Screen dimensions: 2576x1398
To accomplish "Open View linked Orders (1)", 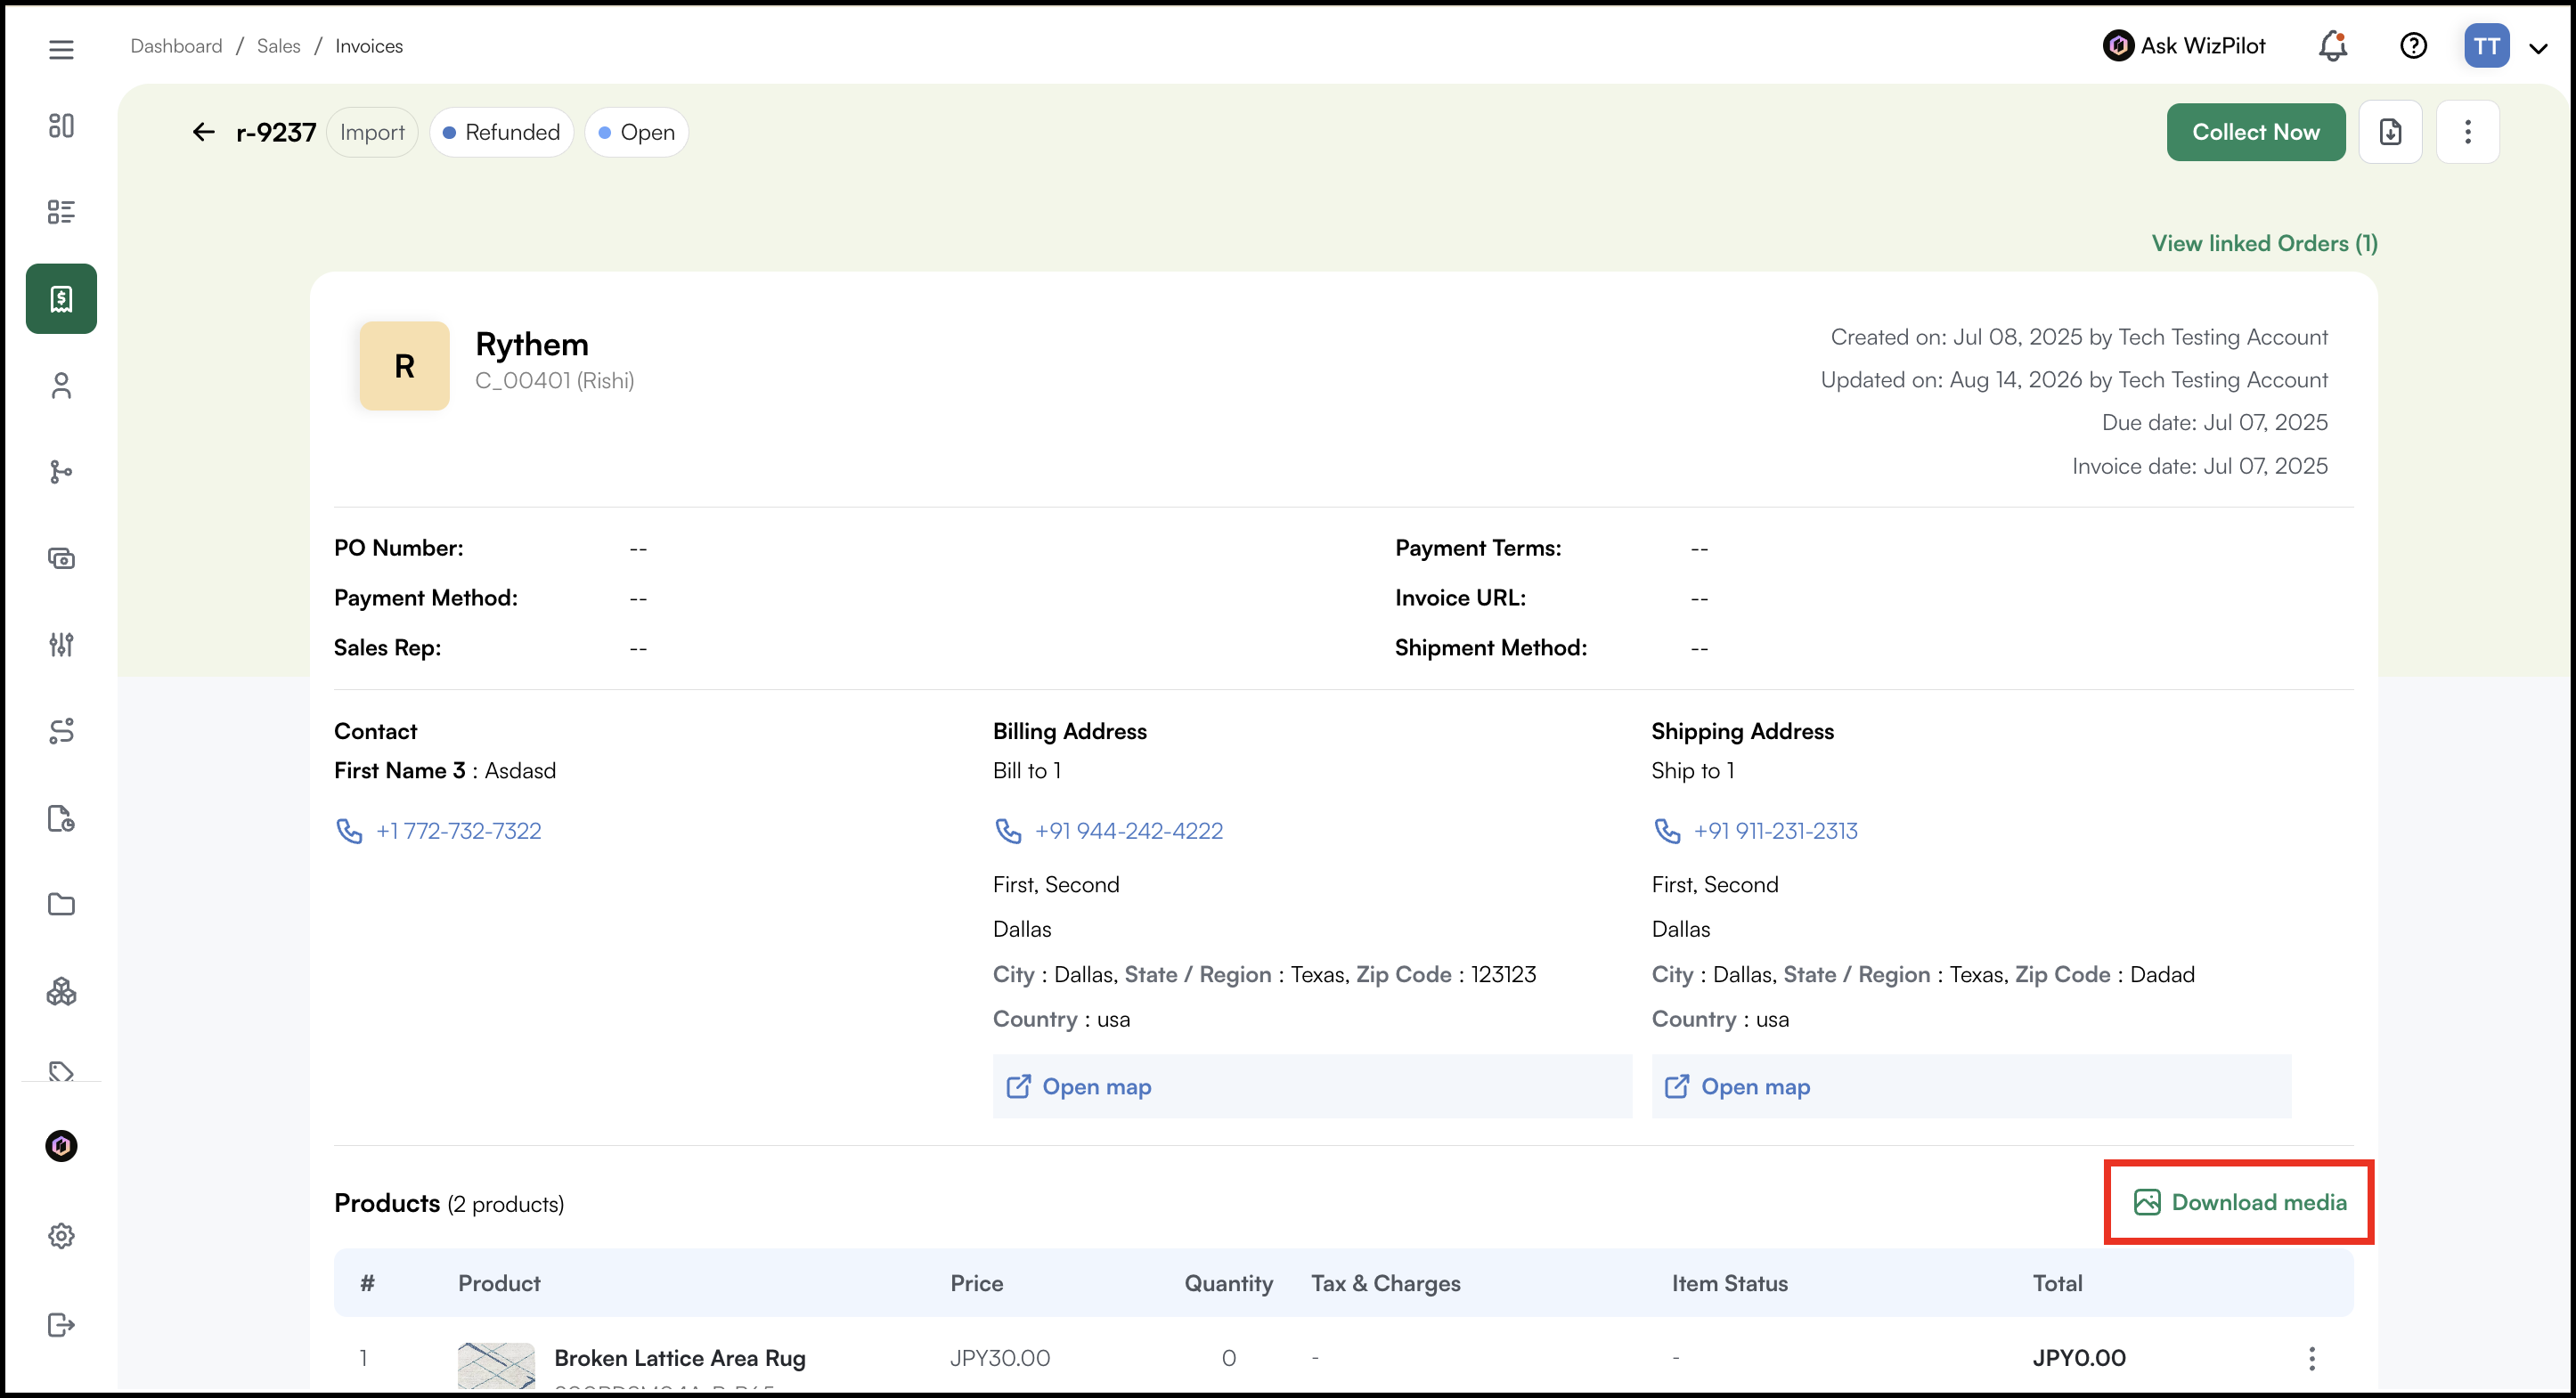I will (x=2264, y=243).
